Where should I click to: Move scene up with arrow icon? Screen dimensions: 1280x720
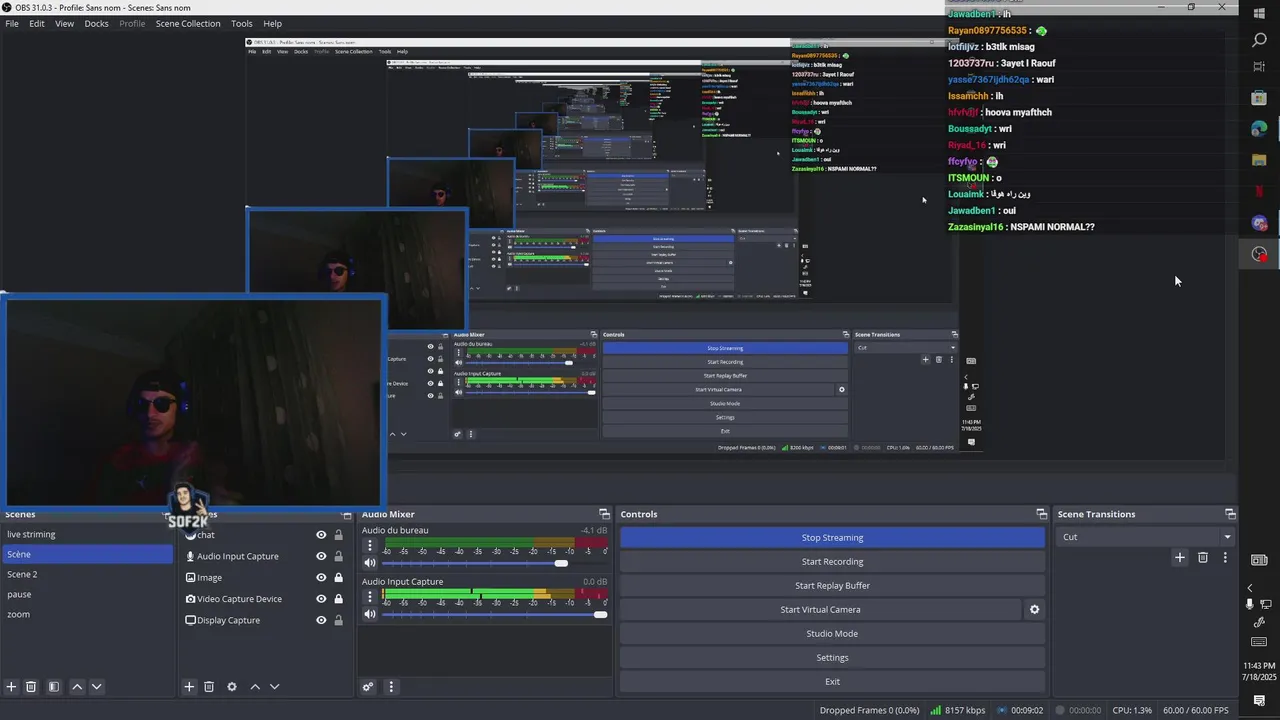[77, 687]
